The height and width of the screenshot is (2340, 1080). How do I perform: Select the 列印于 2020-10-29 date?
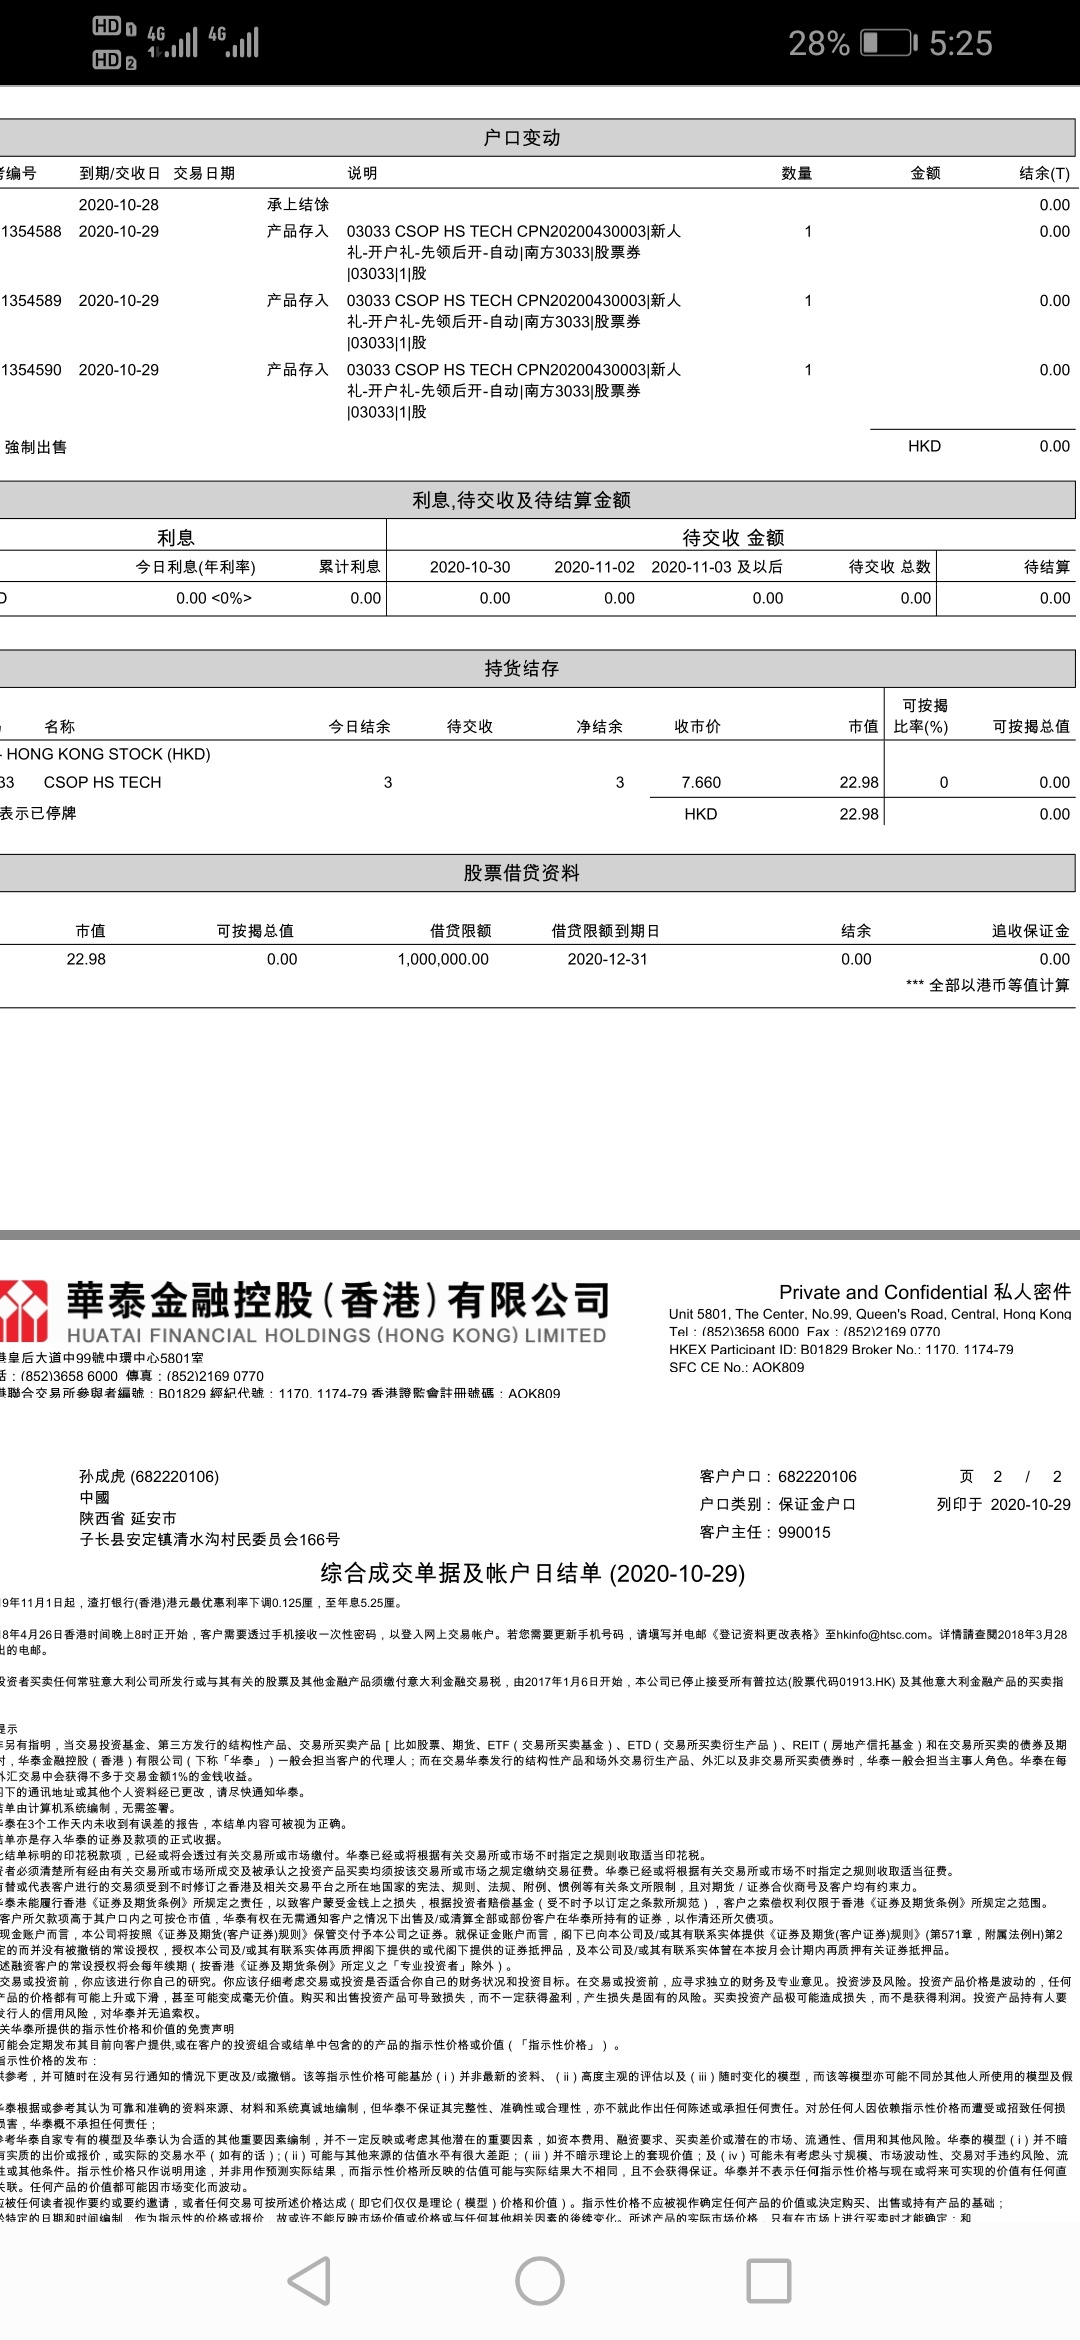coord(1003,1504)
